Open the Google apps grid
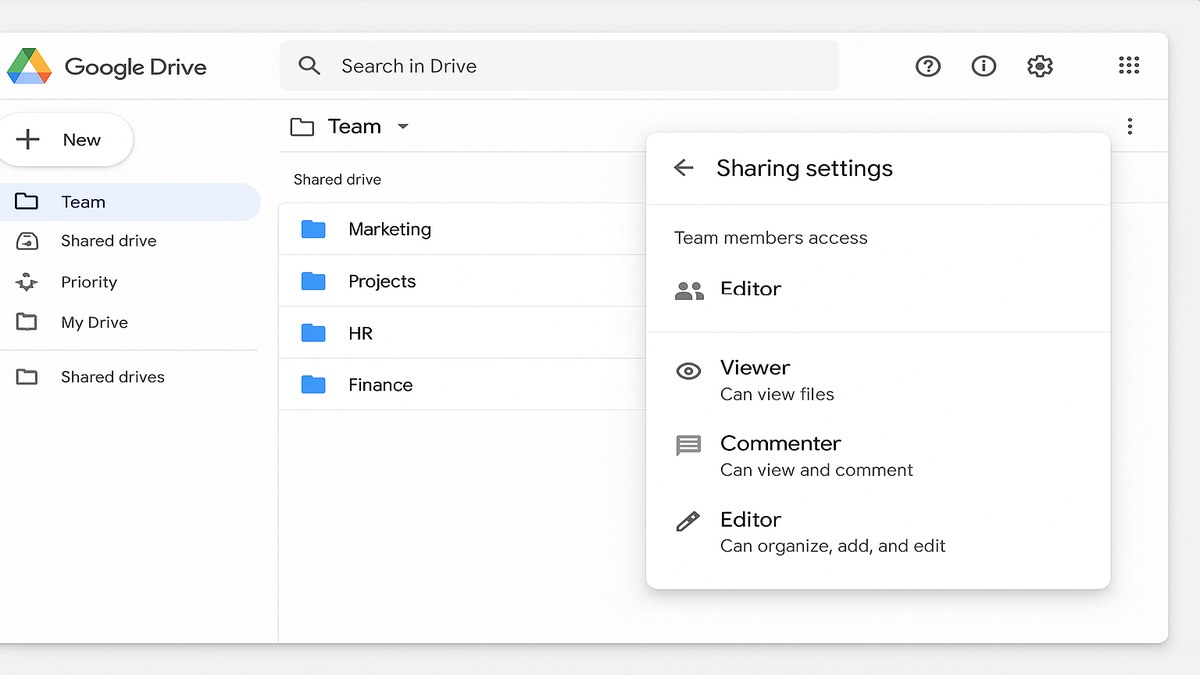The height and width of the screenshot is (675, 1200). point(1128,66)
